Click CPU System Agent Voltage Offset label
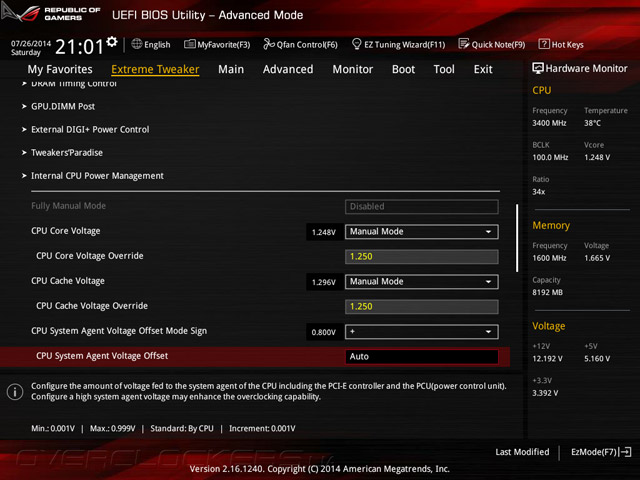 pyautogui.click(x=102, y=356)
